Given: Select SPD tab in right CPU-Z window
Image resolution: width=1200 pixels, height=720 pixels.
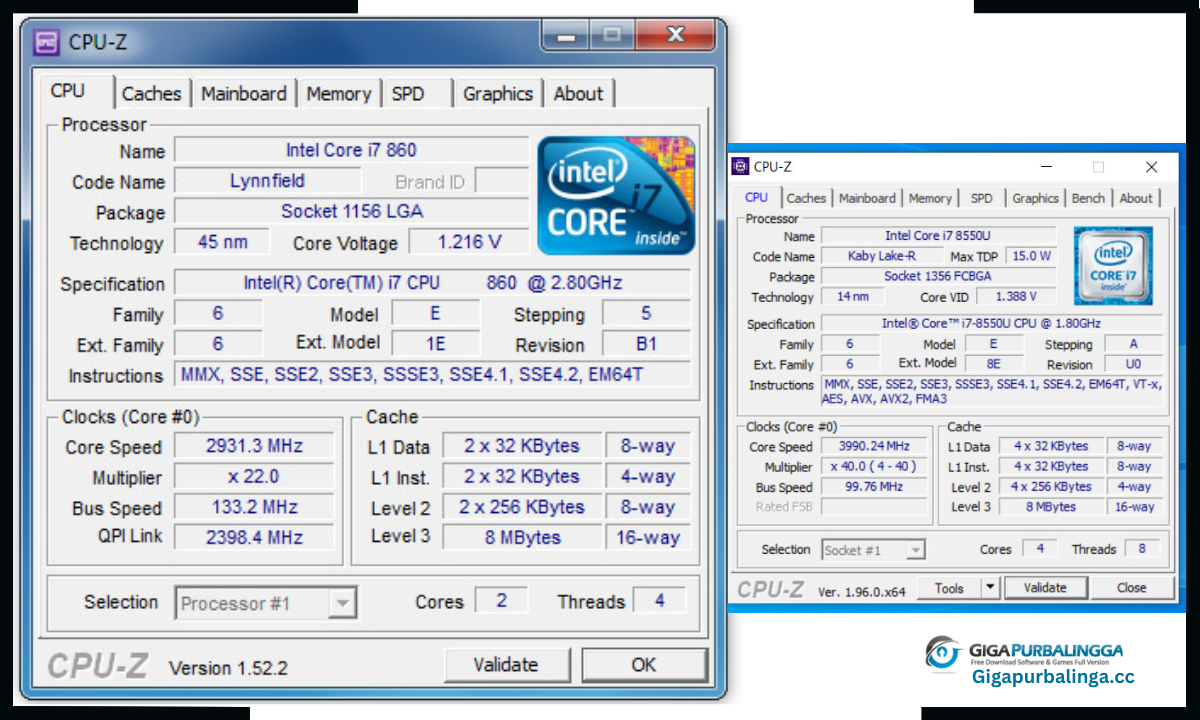Looking at the screenshot, I should (x=982, y=198).
